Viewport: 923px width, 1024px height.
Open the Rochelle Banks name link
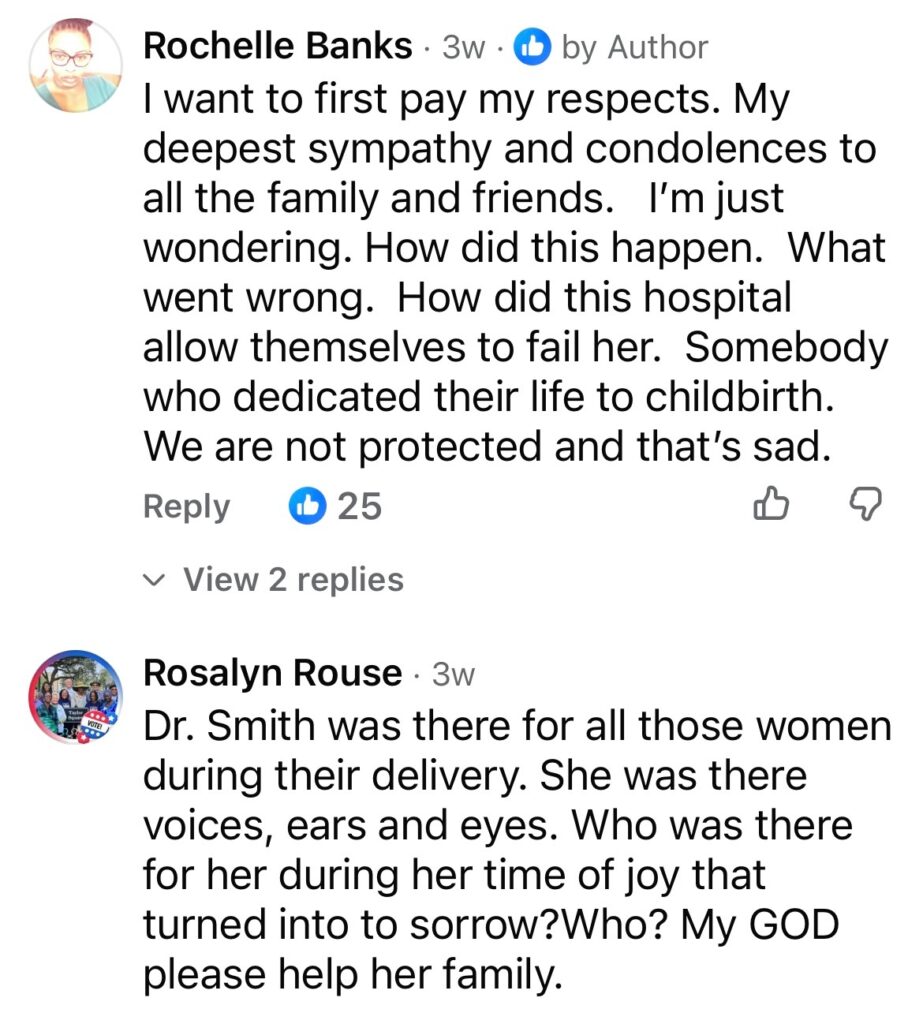(277, 47)
